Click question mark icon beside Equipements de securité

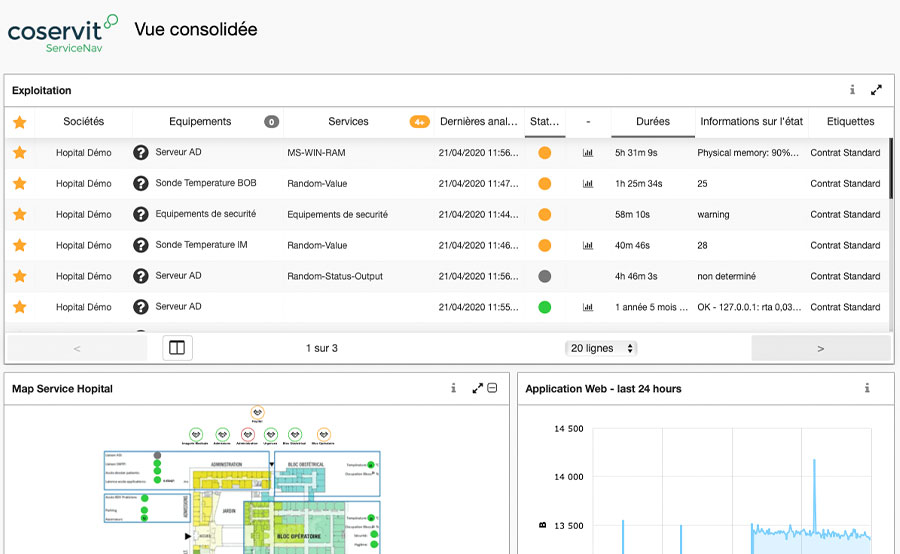point(141,214)
